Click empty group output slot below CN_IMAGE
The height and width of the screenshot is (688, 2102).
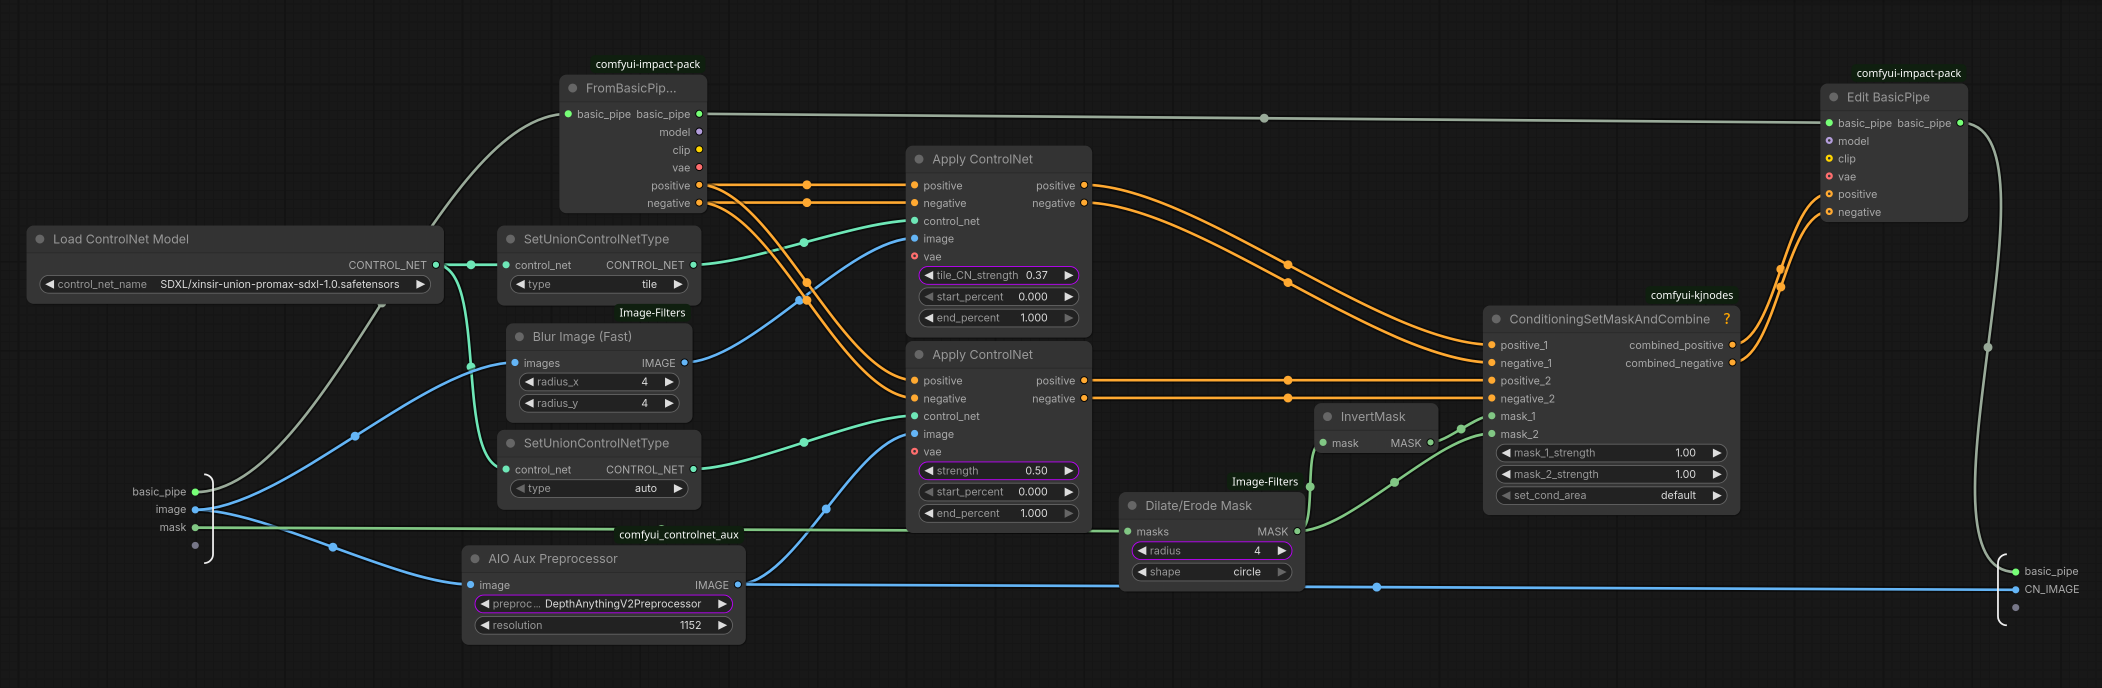pyautogui.click(x=2015, y=607)
